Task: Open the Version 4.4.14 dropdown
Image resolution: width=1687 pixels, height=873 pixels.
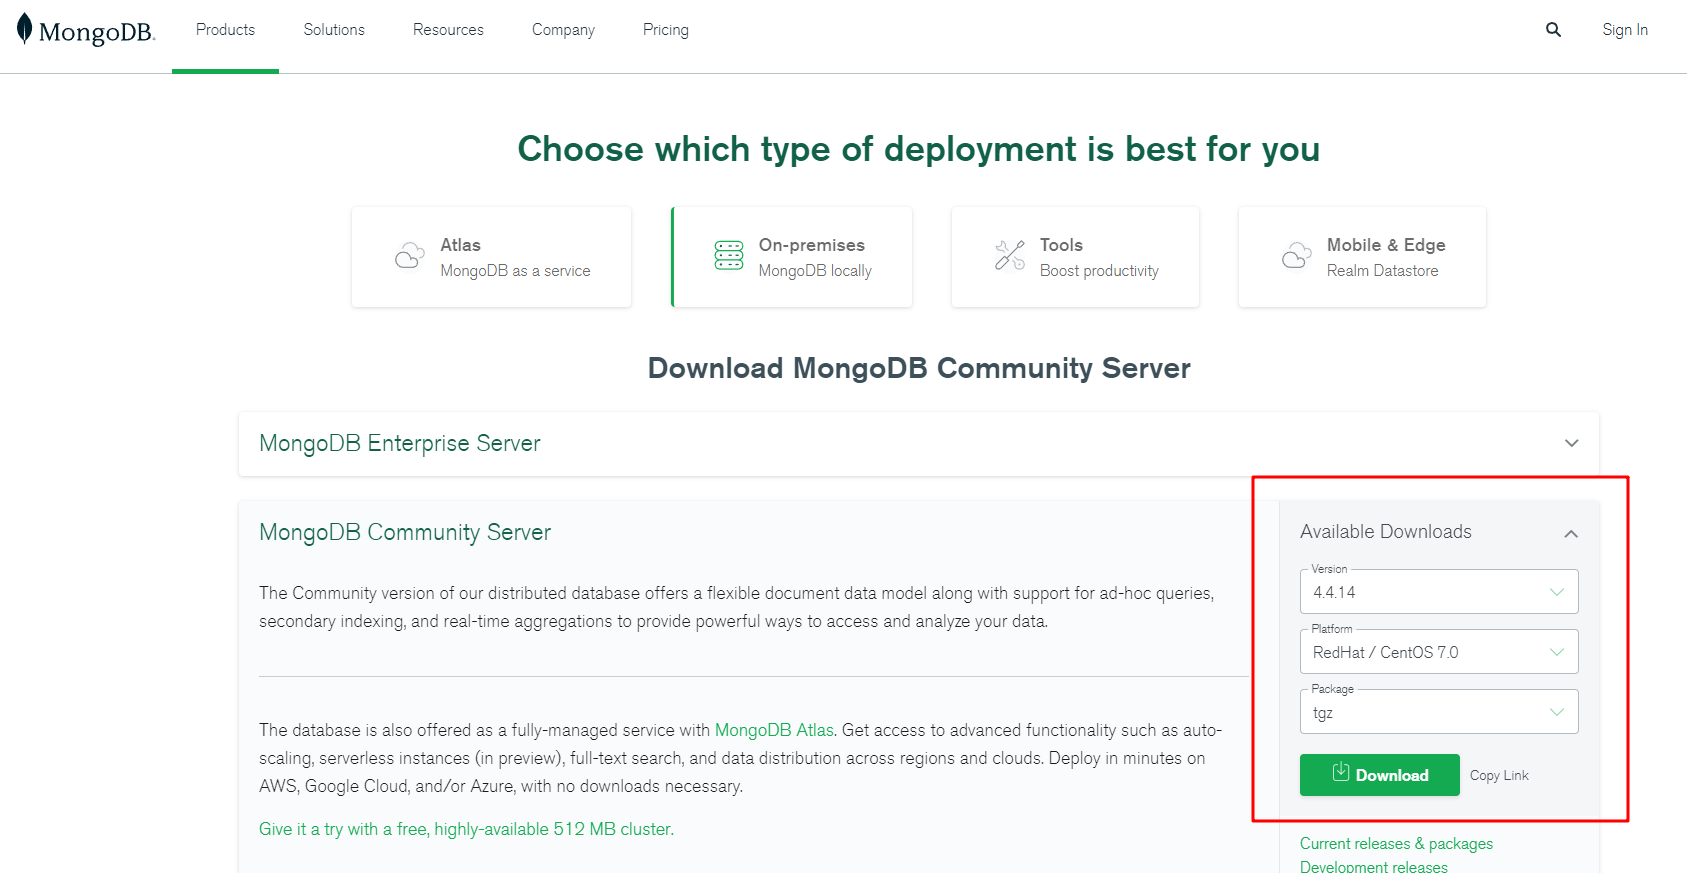Action: [1438, 592]
